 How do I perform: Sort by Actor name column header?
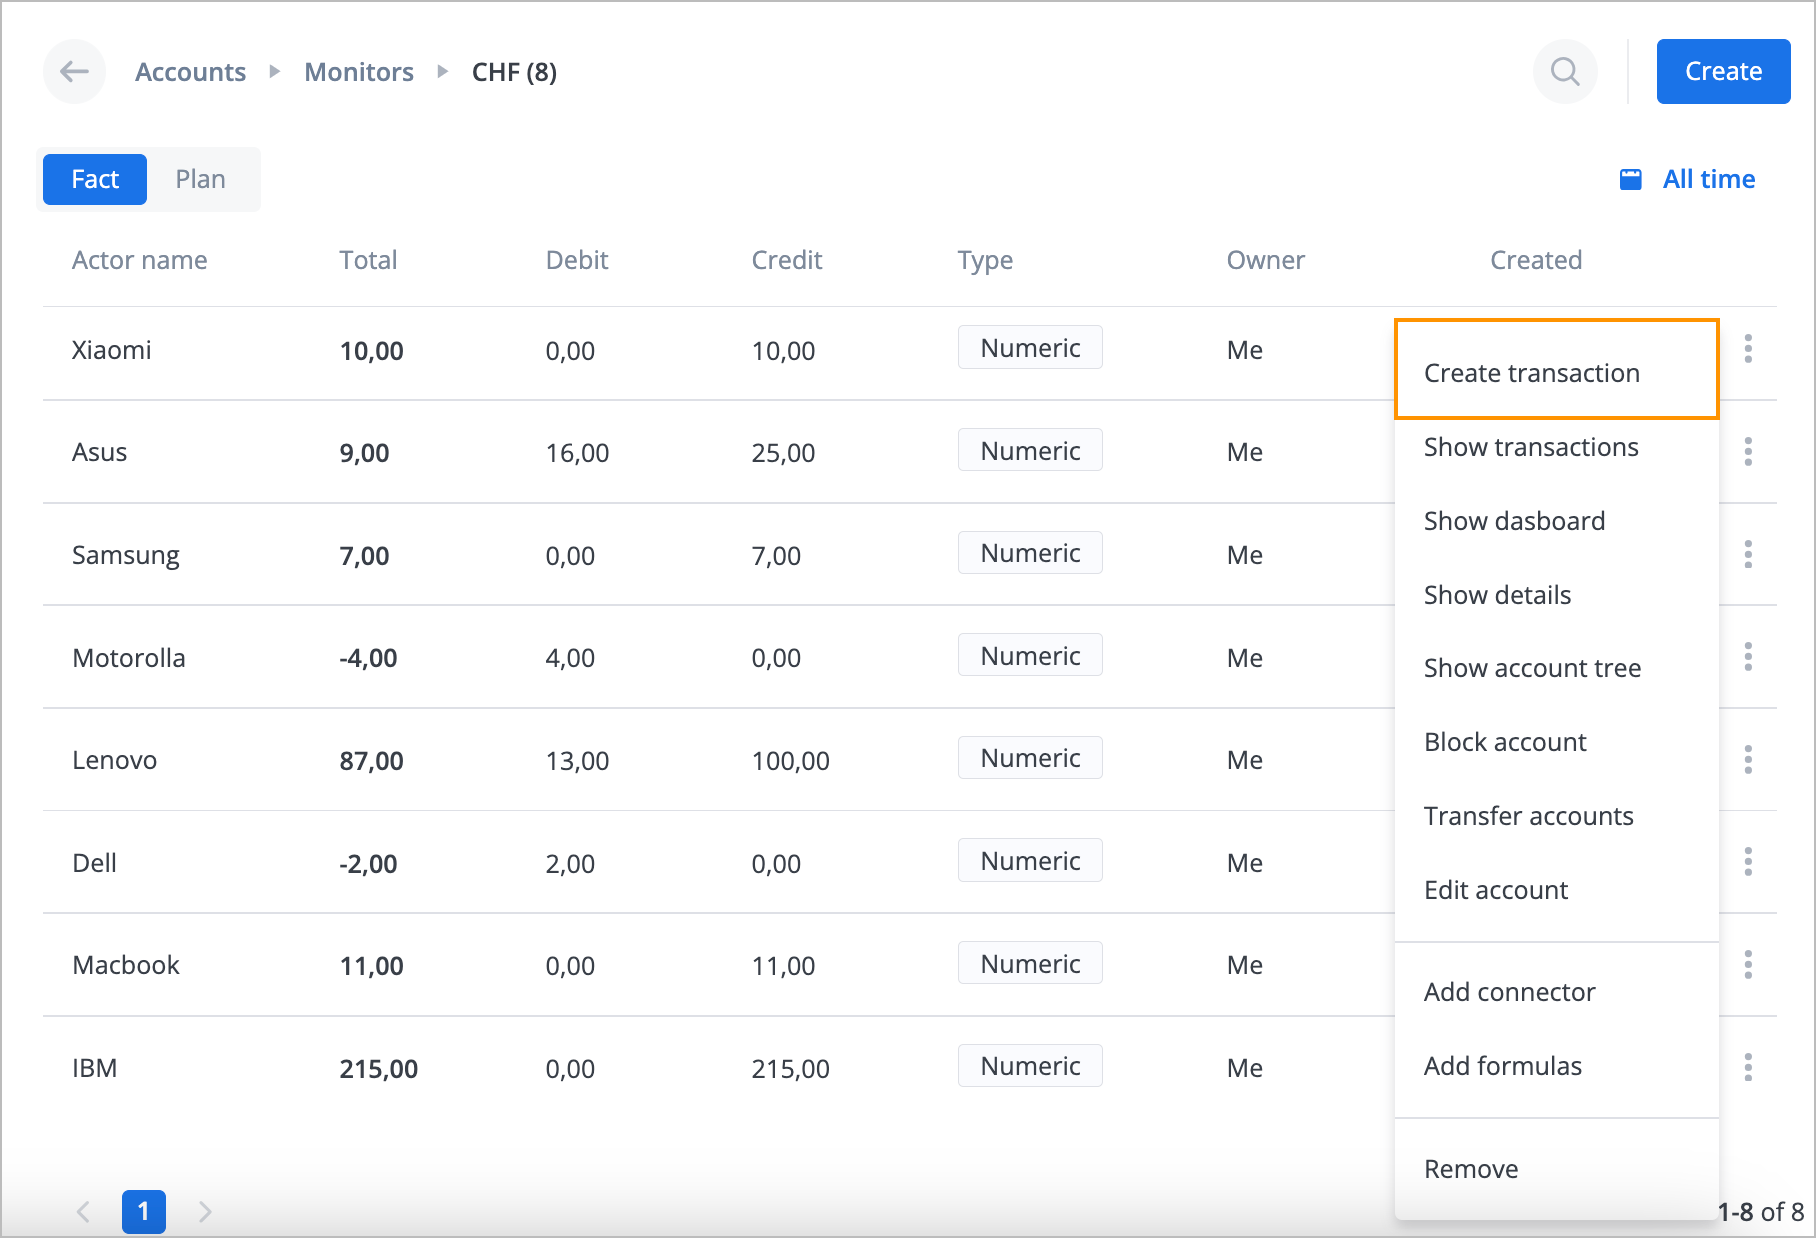point(140,260)
